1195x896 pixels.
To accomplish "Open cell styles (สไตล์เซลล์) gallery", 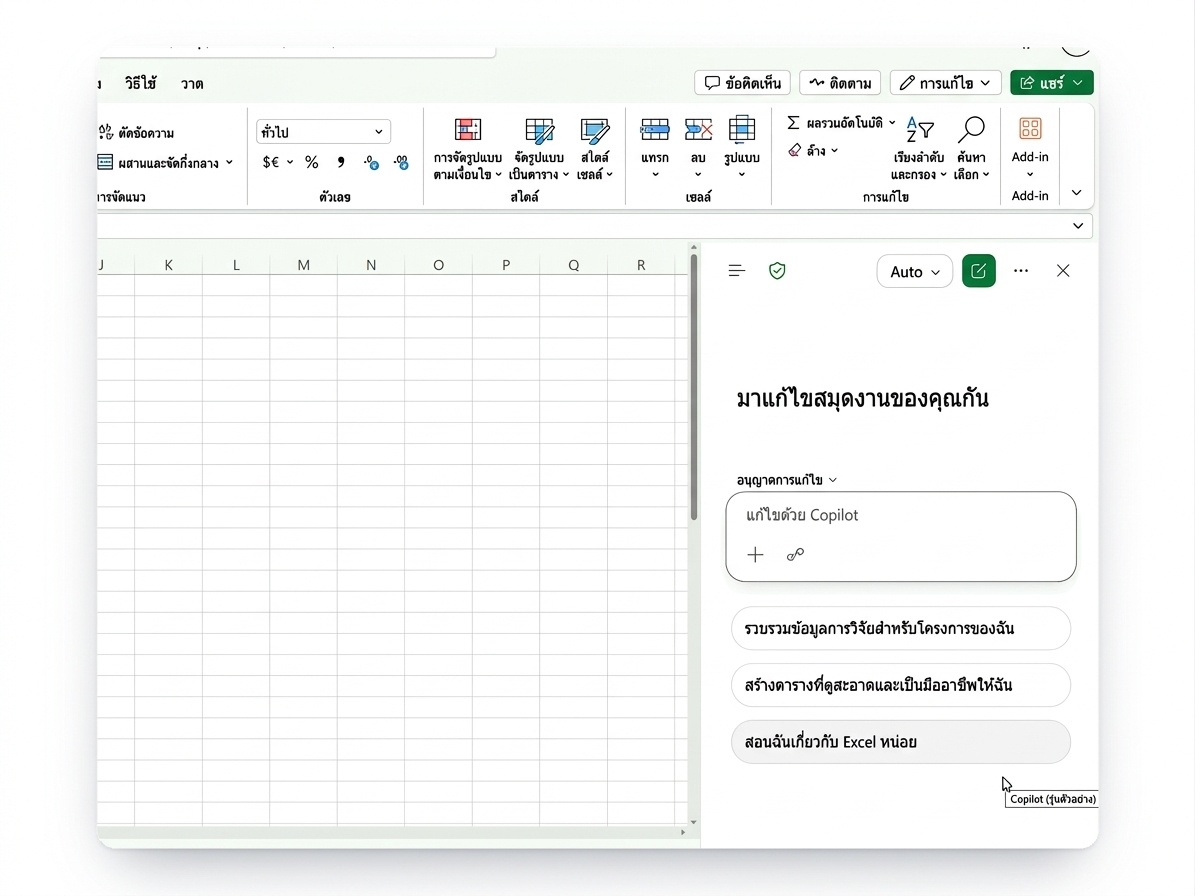I will pyautogui.click(x=594, y=149).
